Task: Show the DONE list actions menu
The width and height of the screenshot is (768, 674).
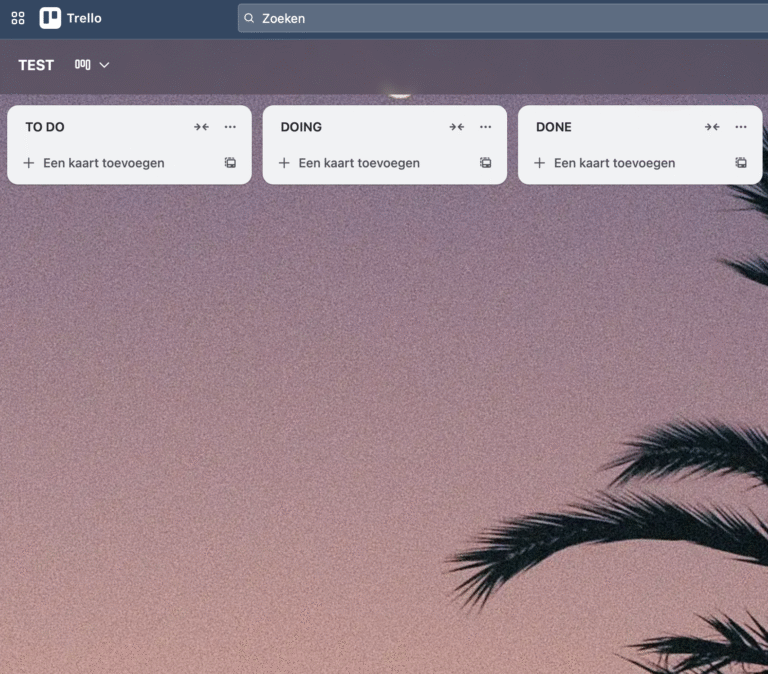Action: [x=740, y=127]
